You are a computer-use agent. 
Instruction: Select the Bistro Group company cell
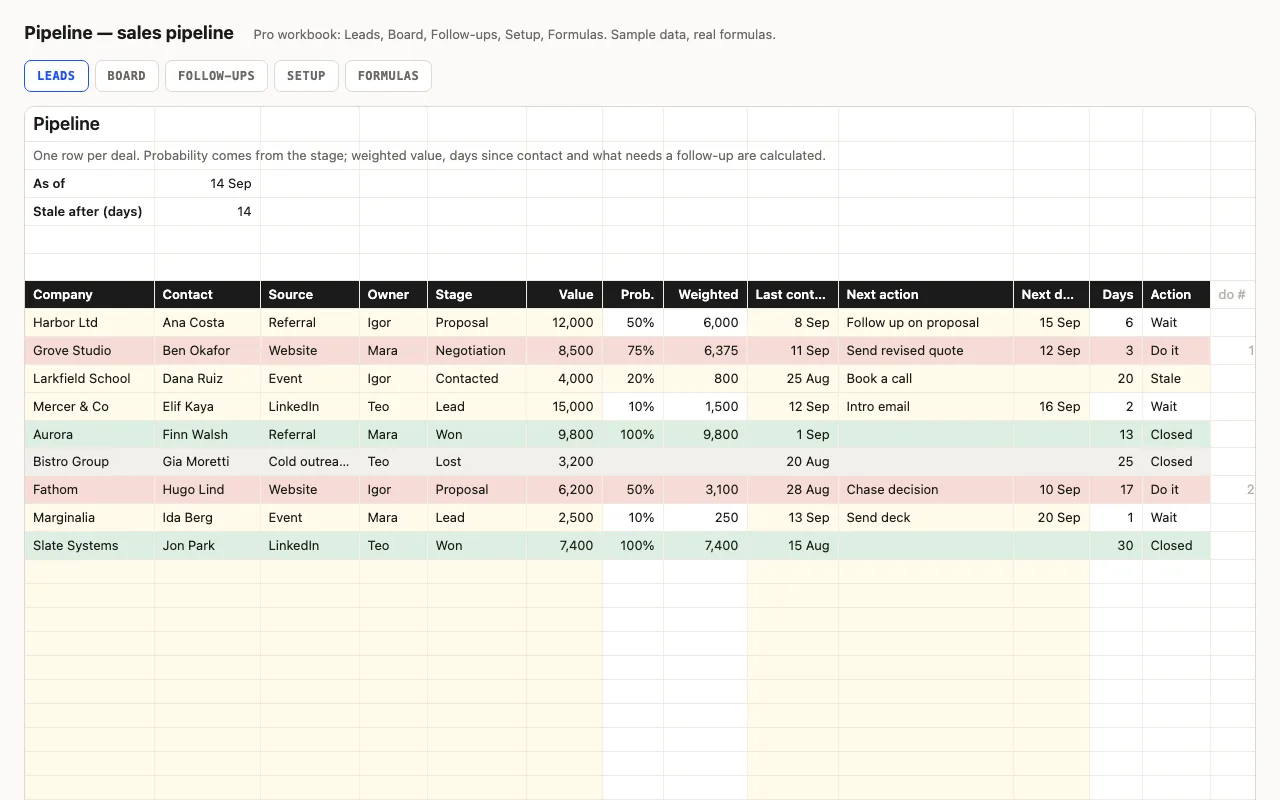point(90,462)
